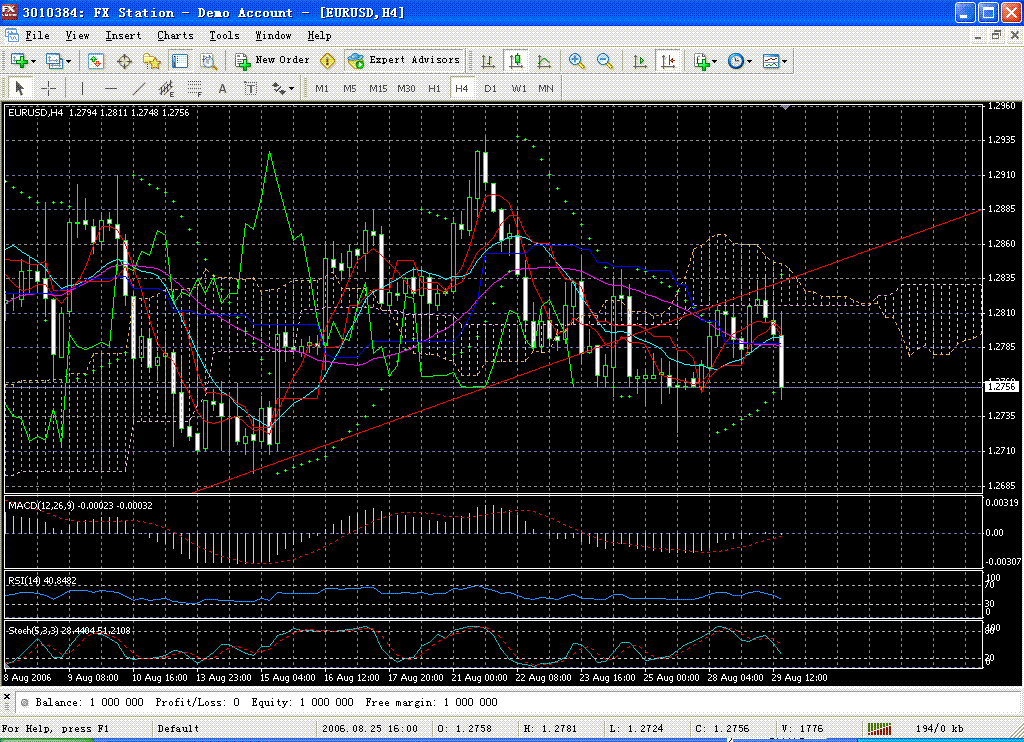
Task: Select the crosshair cursor tool
Action: (48, 88)
